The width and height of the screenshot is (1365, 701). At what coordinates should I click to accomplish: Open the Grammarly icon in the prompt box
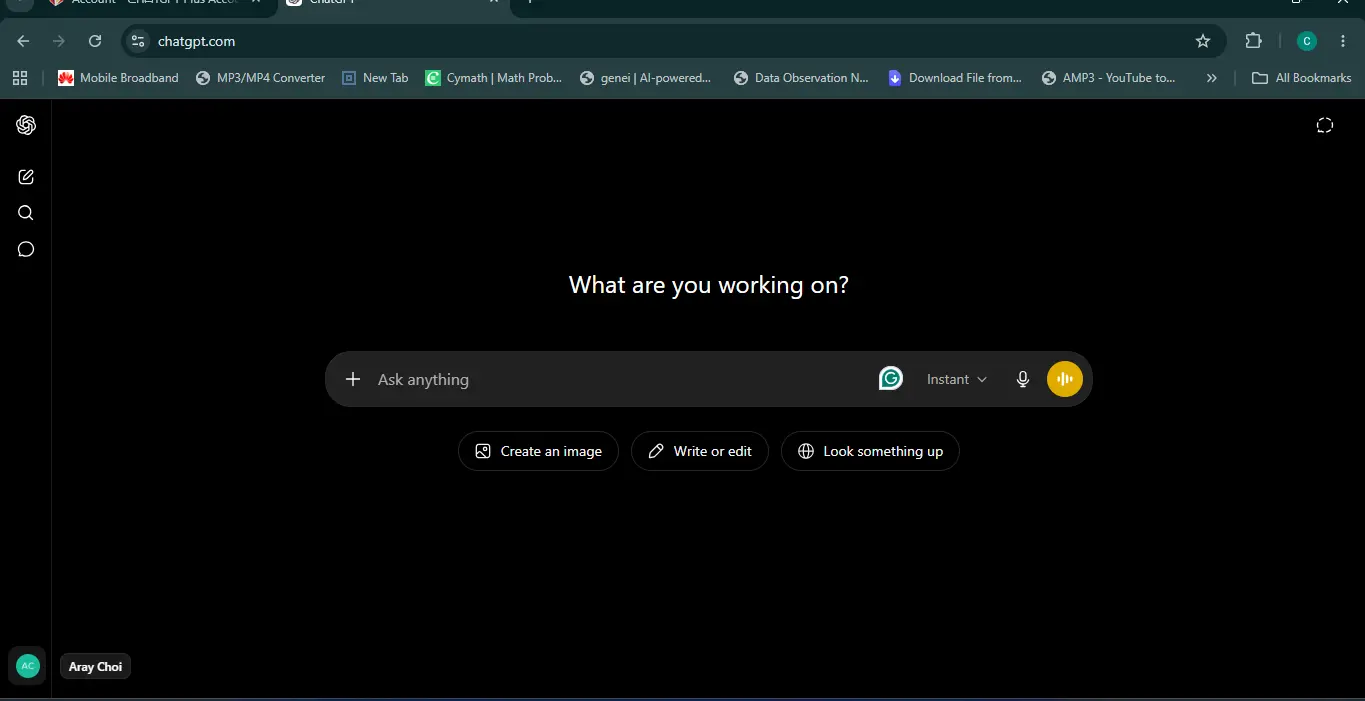(891, 378)
